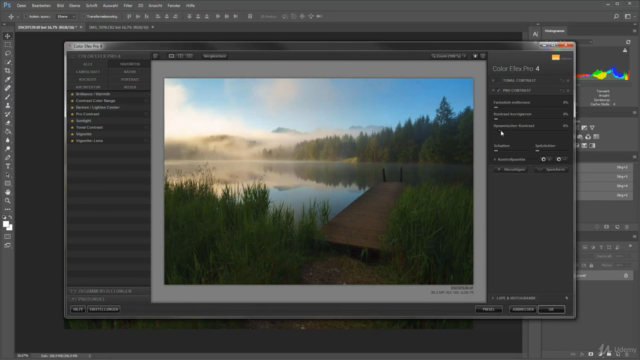Select the Crop tool

(8, 71)
